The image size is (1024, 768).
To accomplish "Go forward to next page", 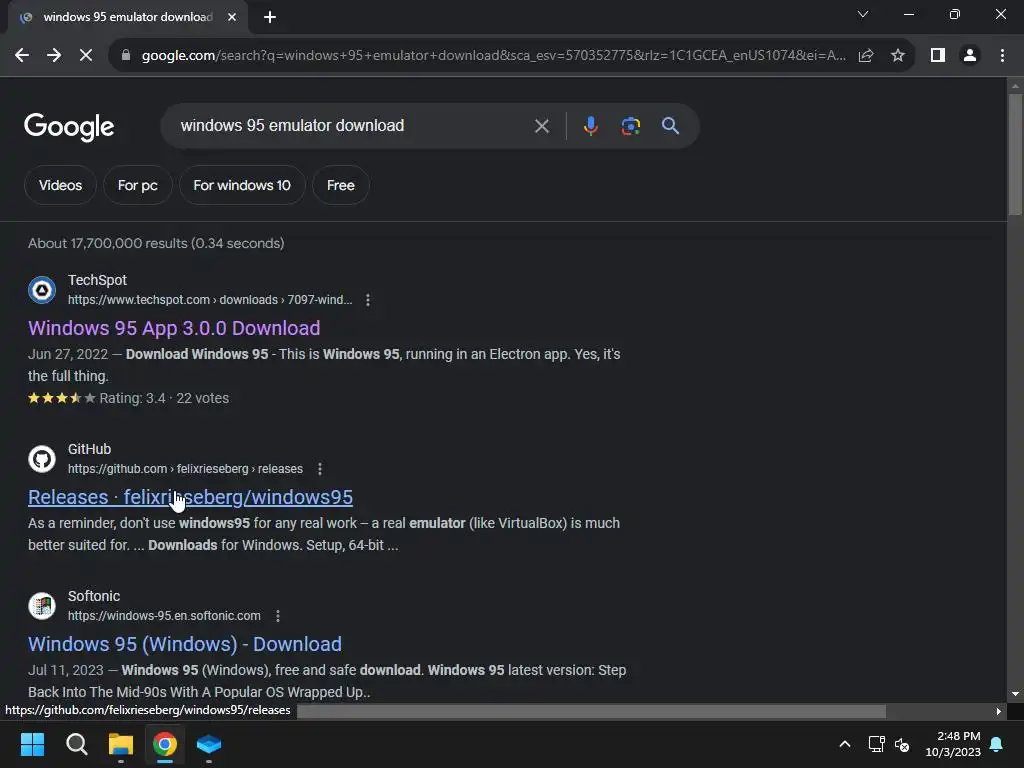I will (54, 56).
